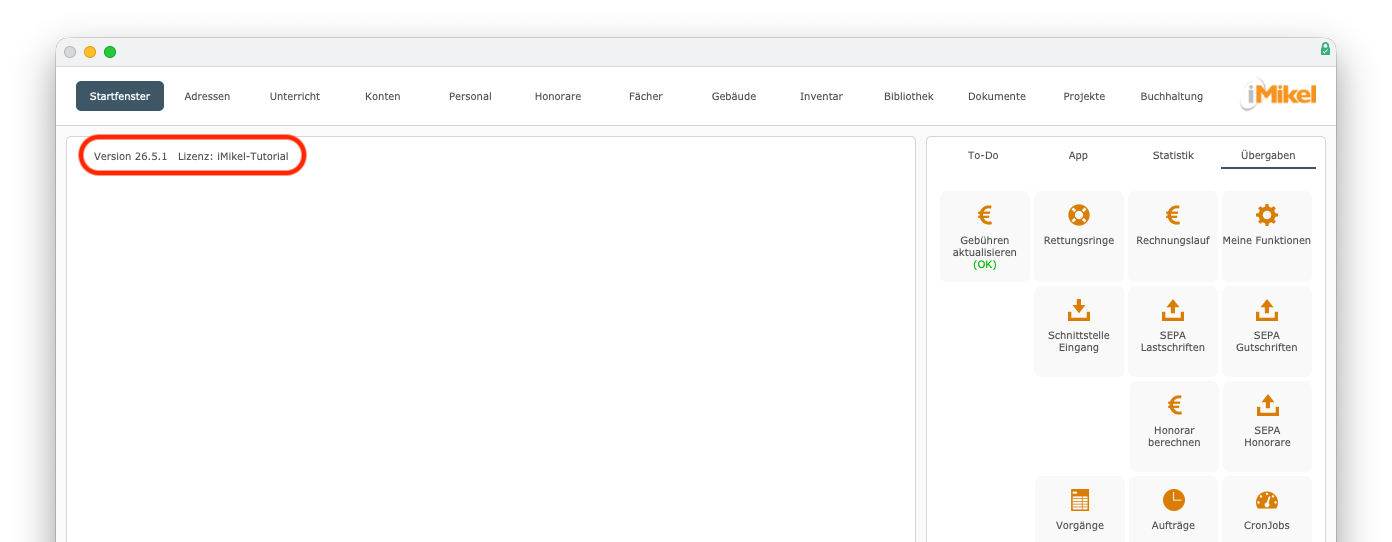Viewport: 1392px width, 542px height.
Task: Click the Honorar berechnen euro icon
Action: (1175, 404)
